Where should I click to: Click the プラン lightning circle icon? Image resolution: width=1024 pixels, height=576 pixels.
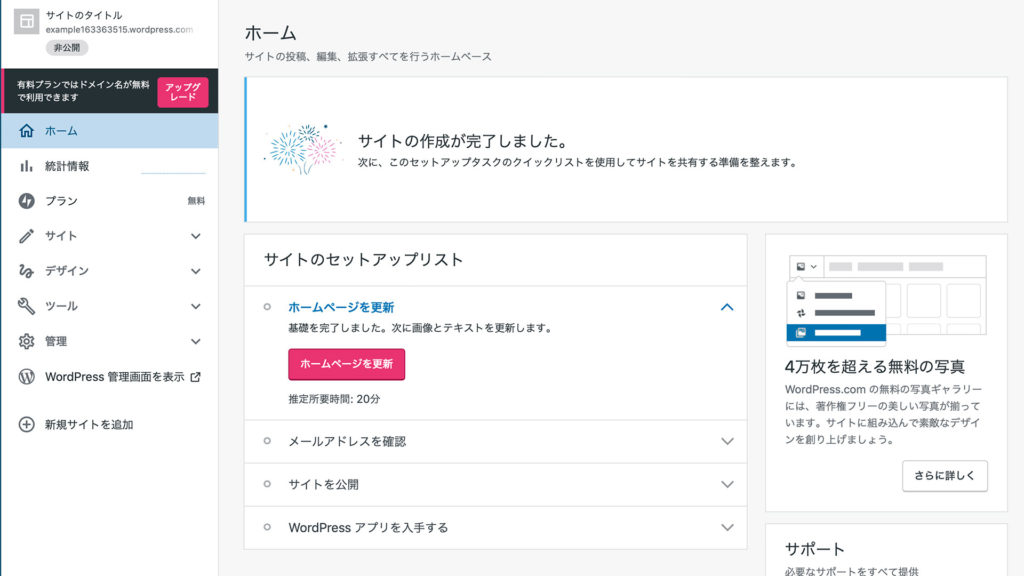pyautogui.click(x=26, y=201)
